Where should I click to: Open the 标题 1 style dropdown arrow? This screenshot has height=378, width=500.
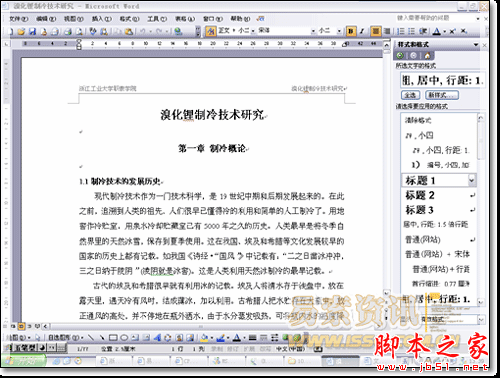(x=471, y=180)
